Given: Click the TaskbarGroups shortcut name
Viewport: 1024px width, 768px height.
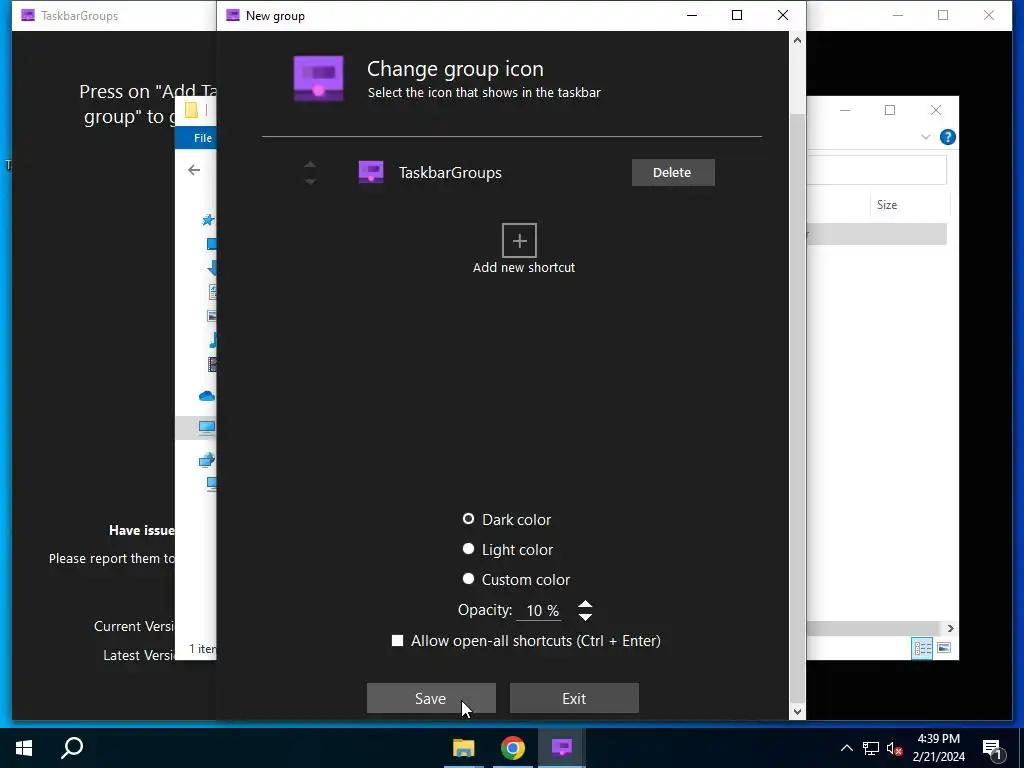Looking at the screenshot, I should [x=450, y=172].
